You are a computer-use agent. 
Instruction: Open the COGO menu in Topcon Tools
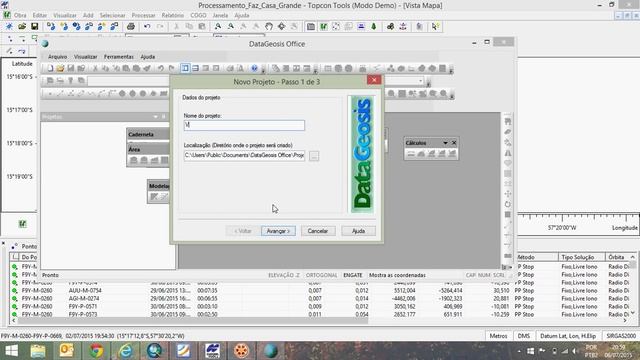click(x=198, y=15)
